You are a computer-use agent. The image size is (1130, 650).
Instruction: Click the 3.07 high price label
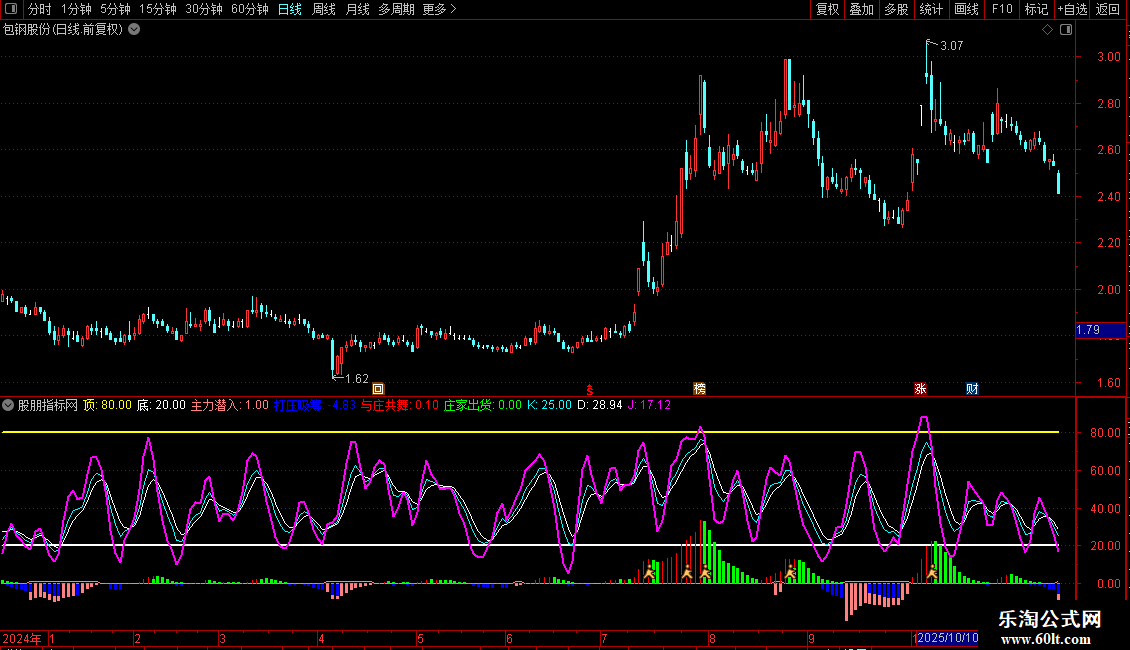tap(951, 45)
